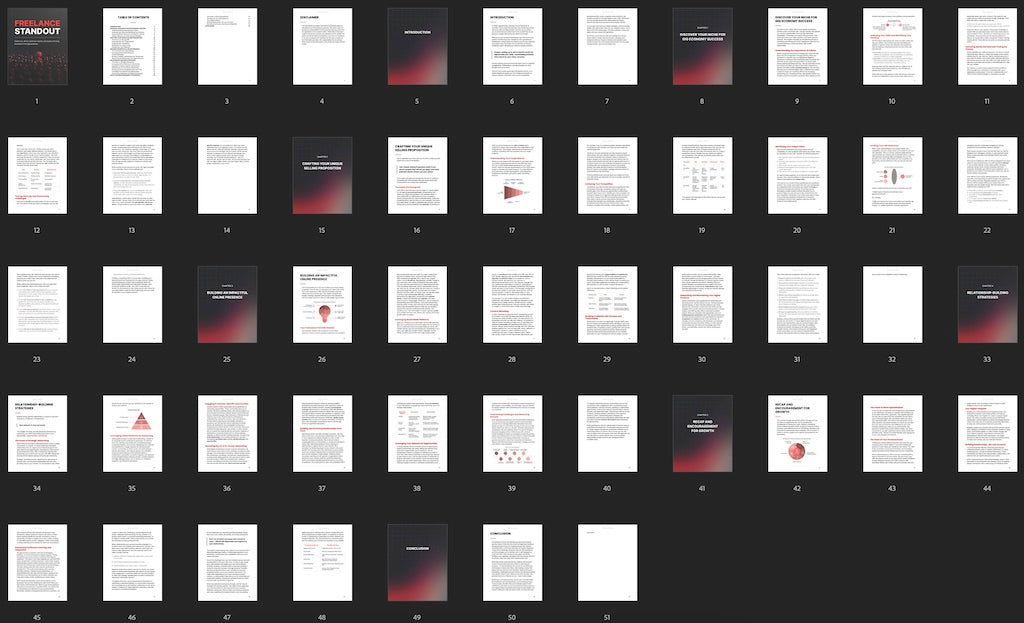Screen dimensions: 1024x623
Task: Open the Table of Contents page 2 thumbnail
Action: 133,46
